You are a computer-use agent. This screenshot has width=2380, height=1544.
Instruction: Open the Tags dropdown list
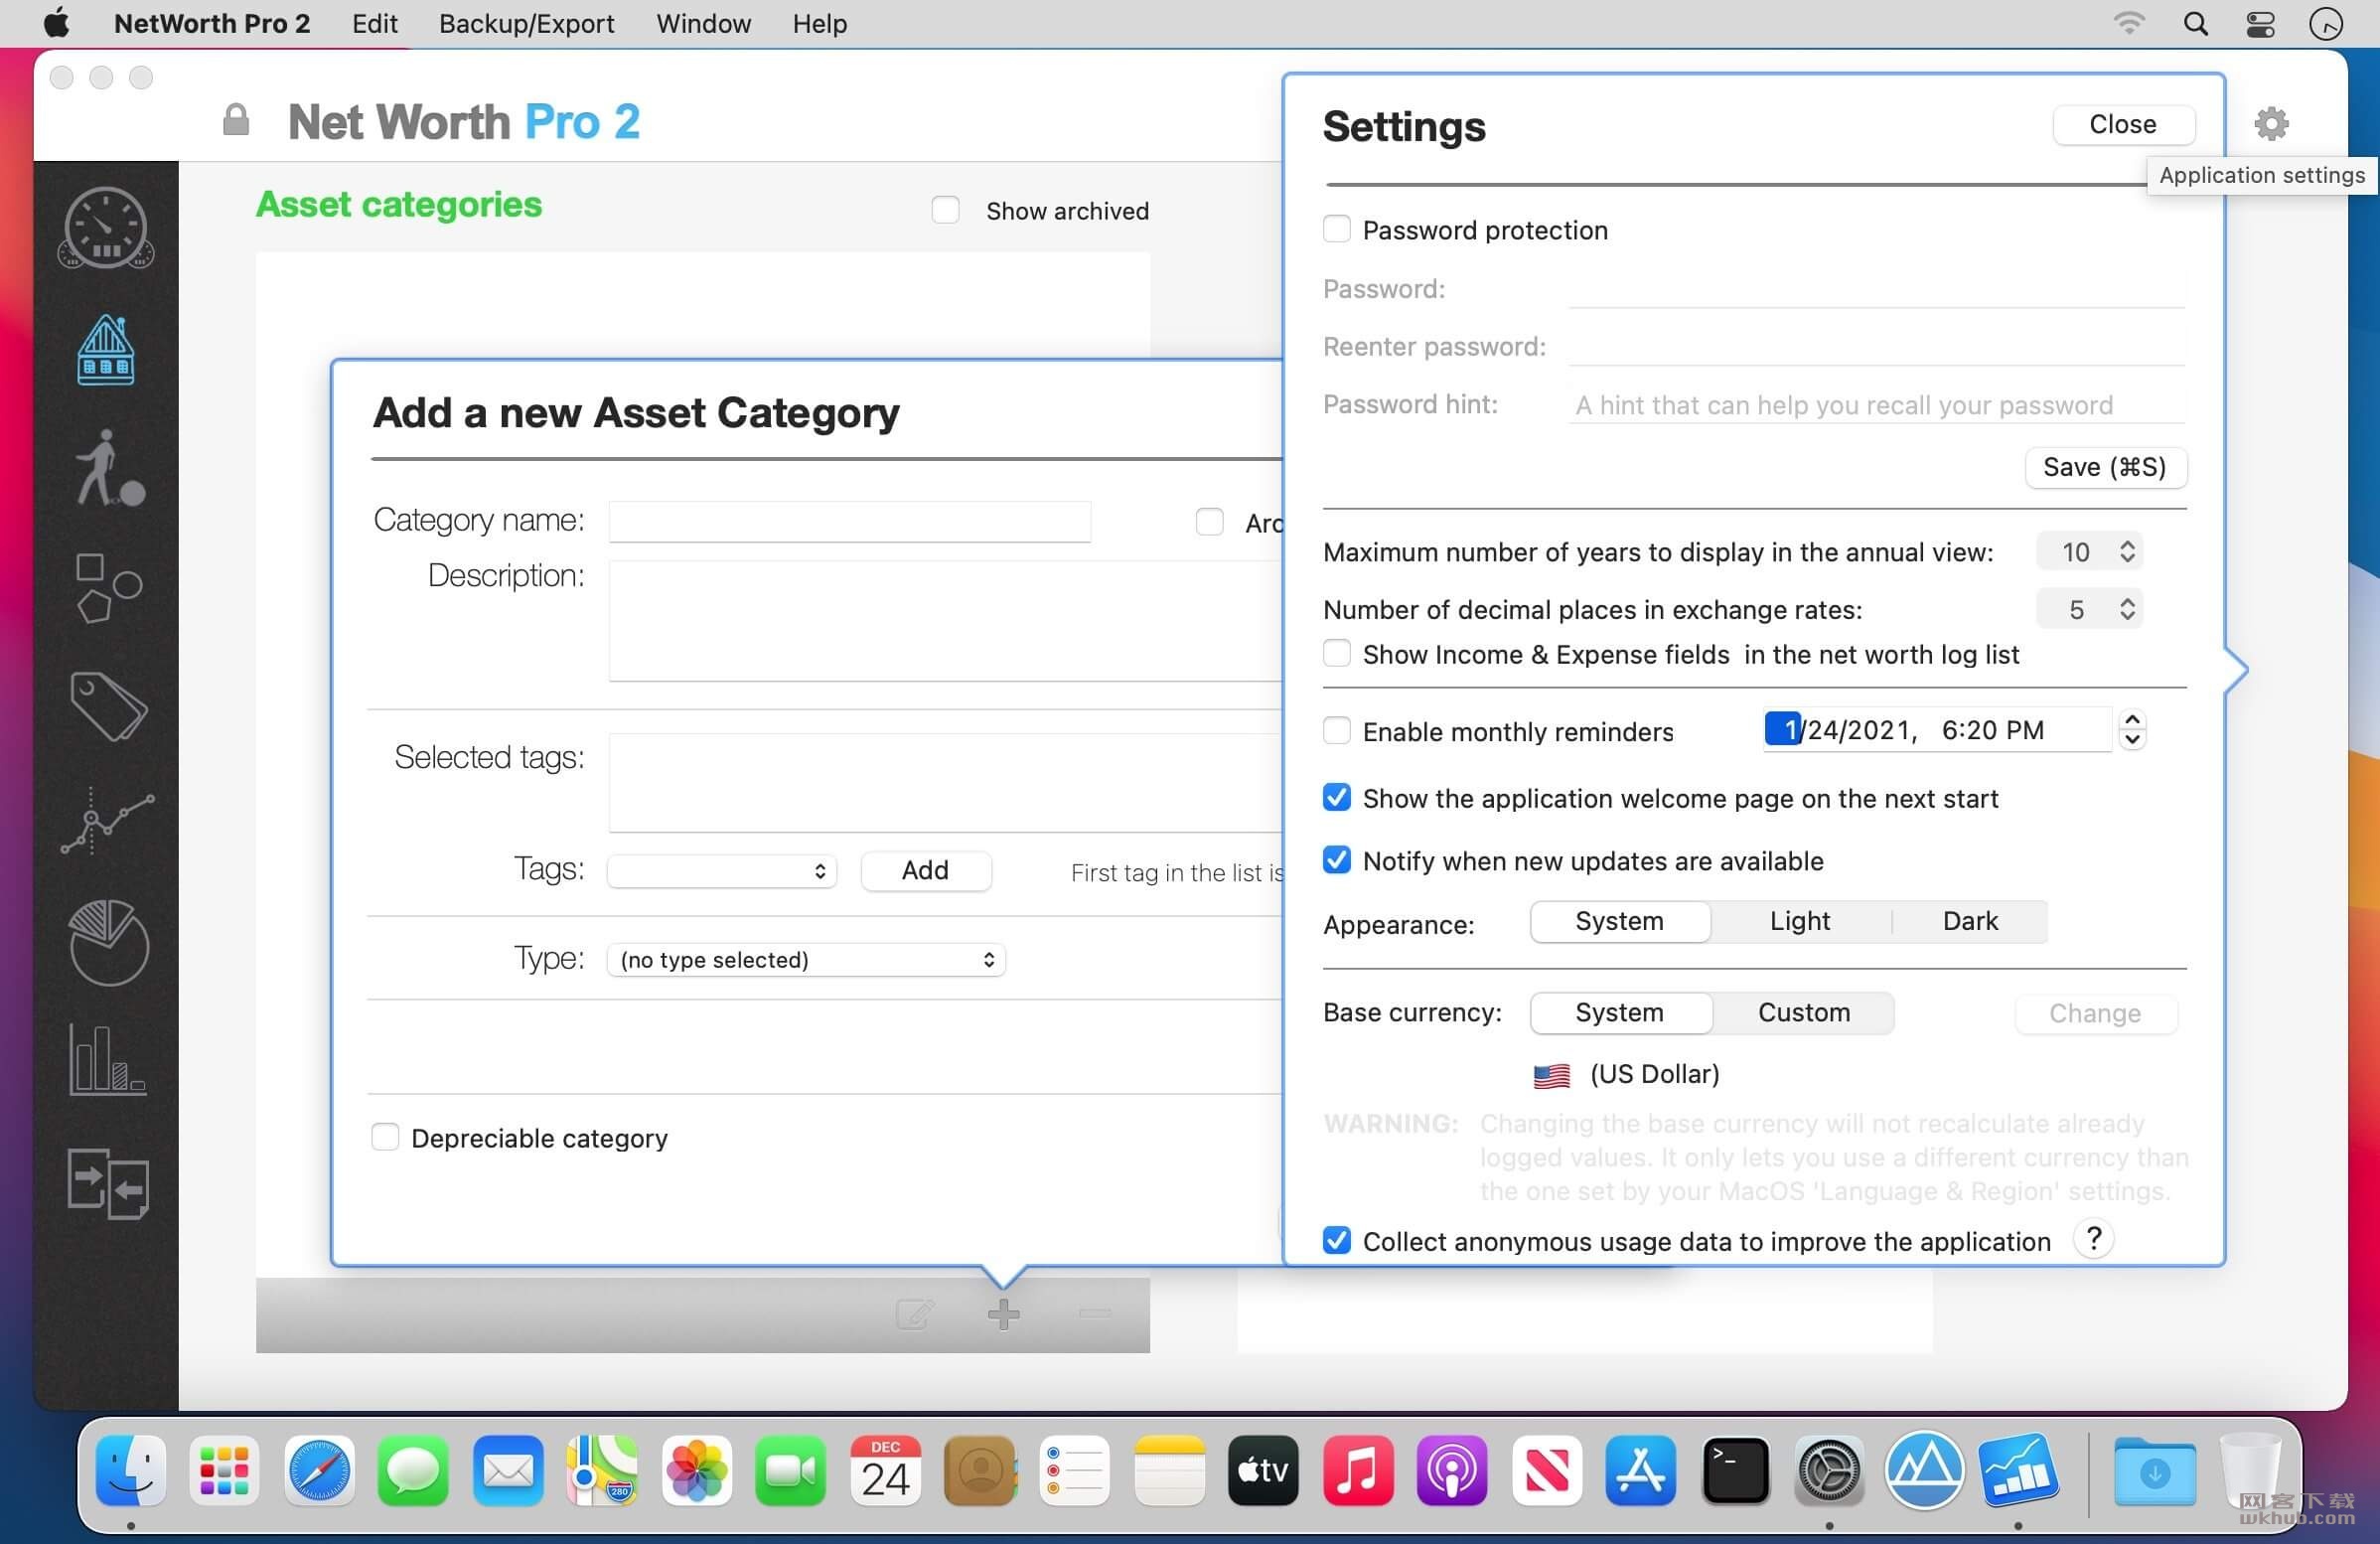point(722,870)
